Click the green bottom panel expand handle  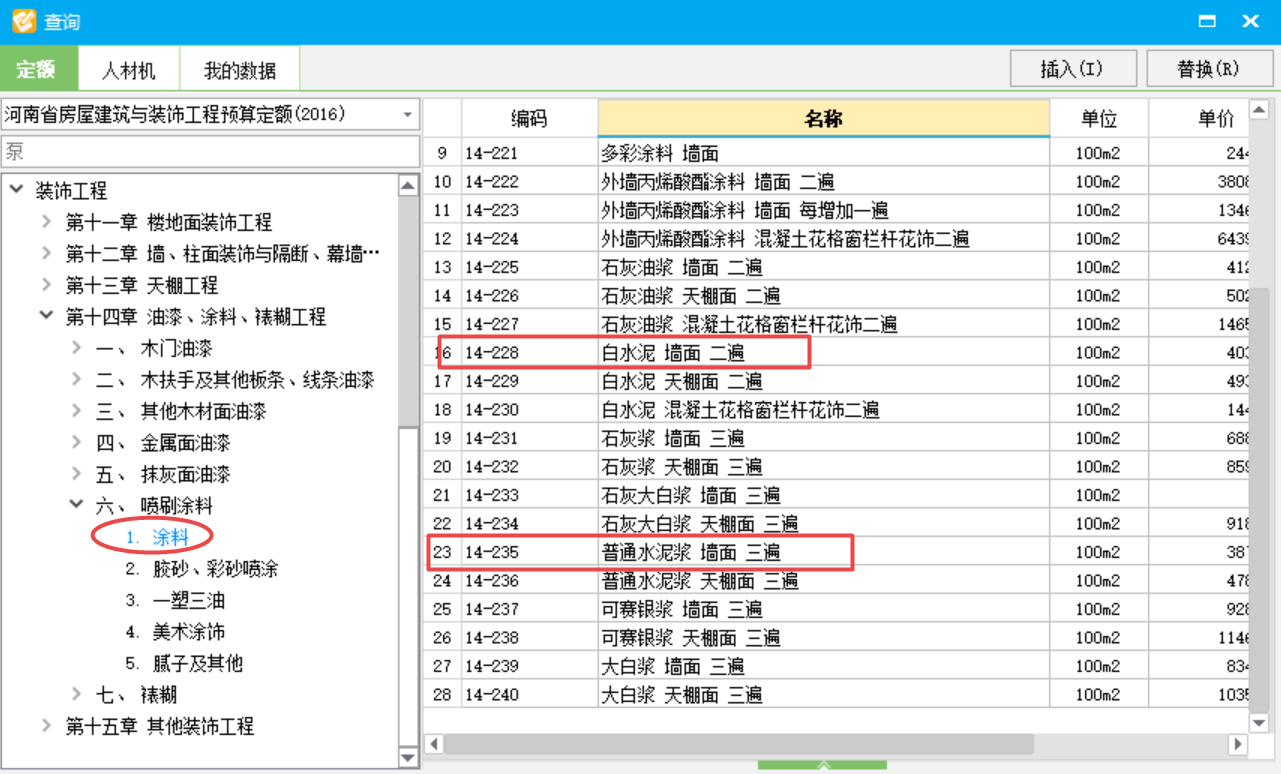click(x=822, y=766)
